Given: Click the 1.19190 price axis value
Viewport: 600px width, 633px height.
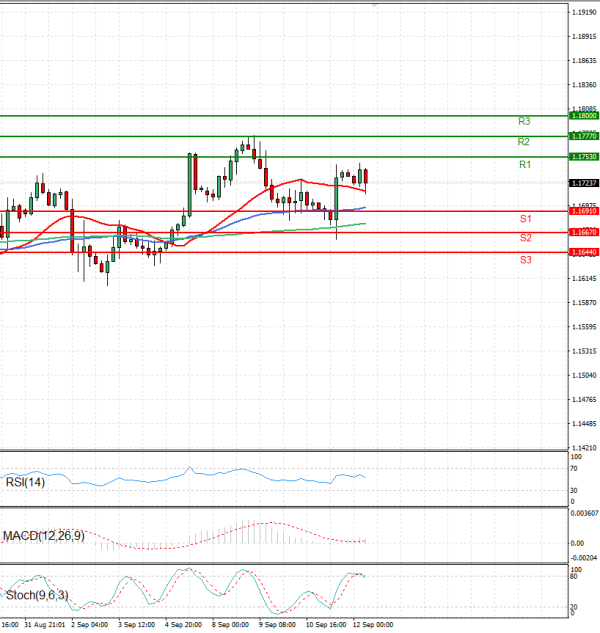Looking at the screenshot, I should pyautogui.click(x=584, y=13).
